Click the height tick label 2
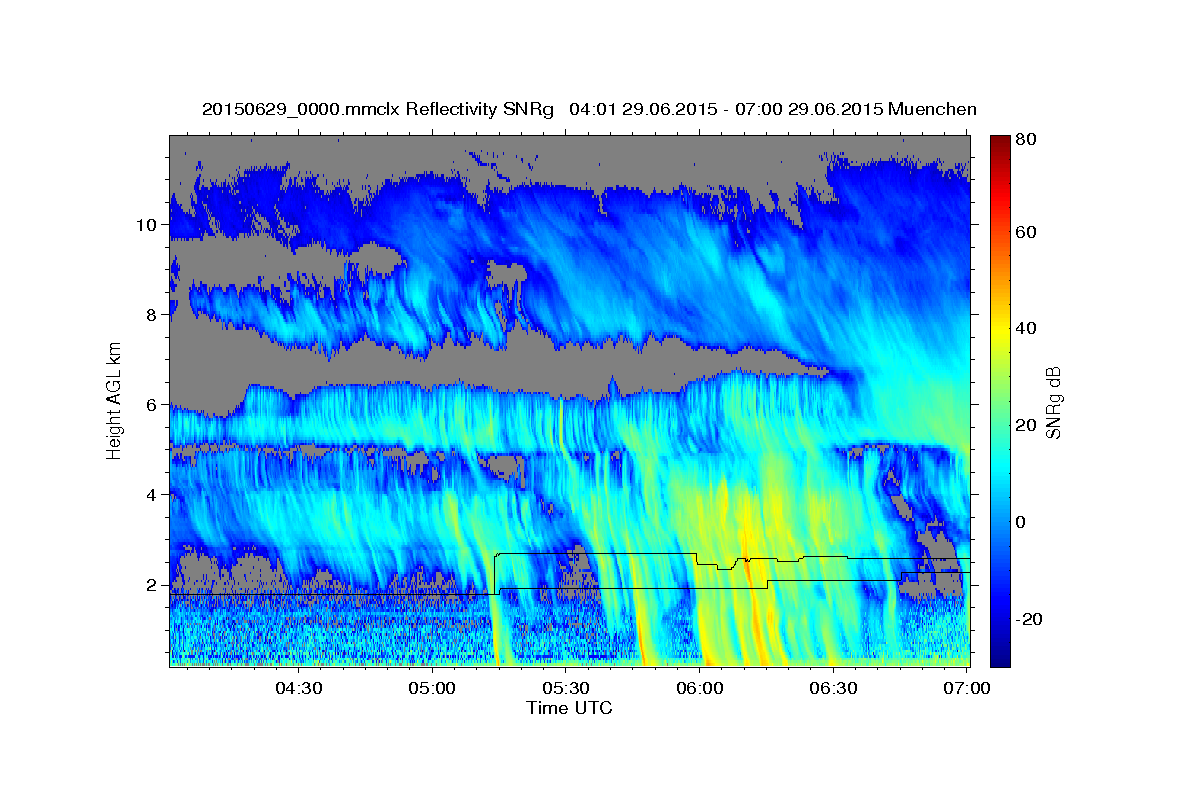1200x800 pixels. point(154,585)
